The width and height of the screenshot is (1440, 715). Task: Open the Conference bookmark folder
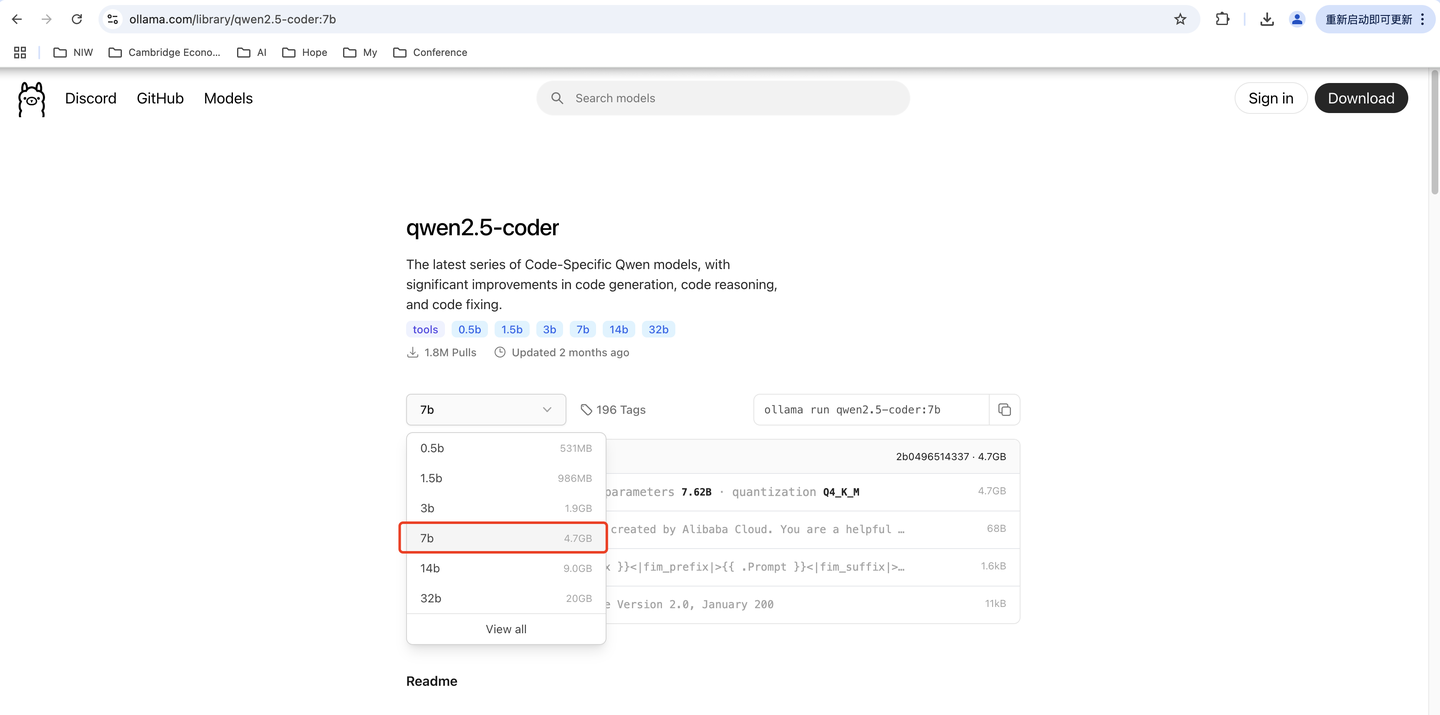[430, 52]
